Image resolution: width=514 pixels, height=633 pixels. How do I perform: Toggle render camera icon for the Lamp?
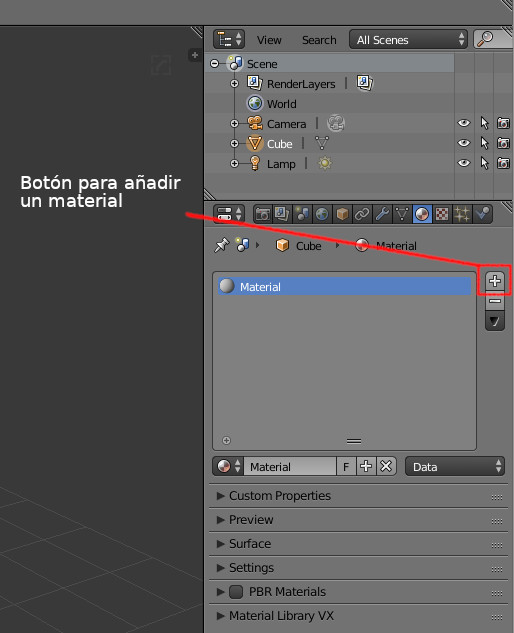coord(503,163)
